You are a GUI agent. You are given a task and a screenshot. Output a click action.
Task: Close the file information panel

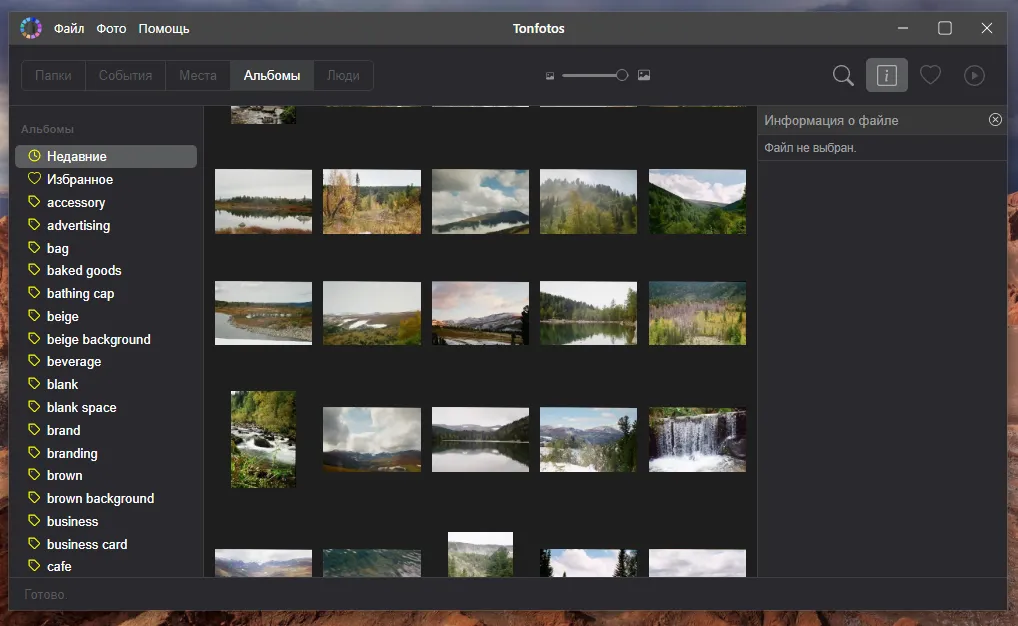pyautogui.click(x=995, y=120)
